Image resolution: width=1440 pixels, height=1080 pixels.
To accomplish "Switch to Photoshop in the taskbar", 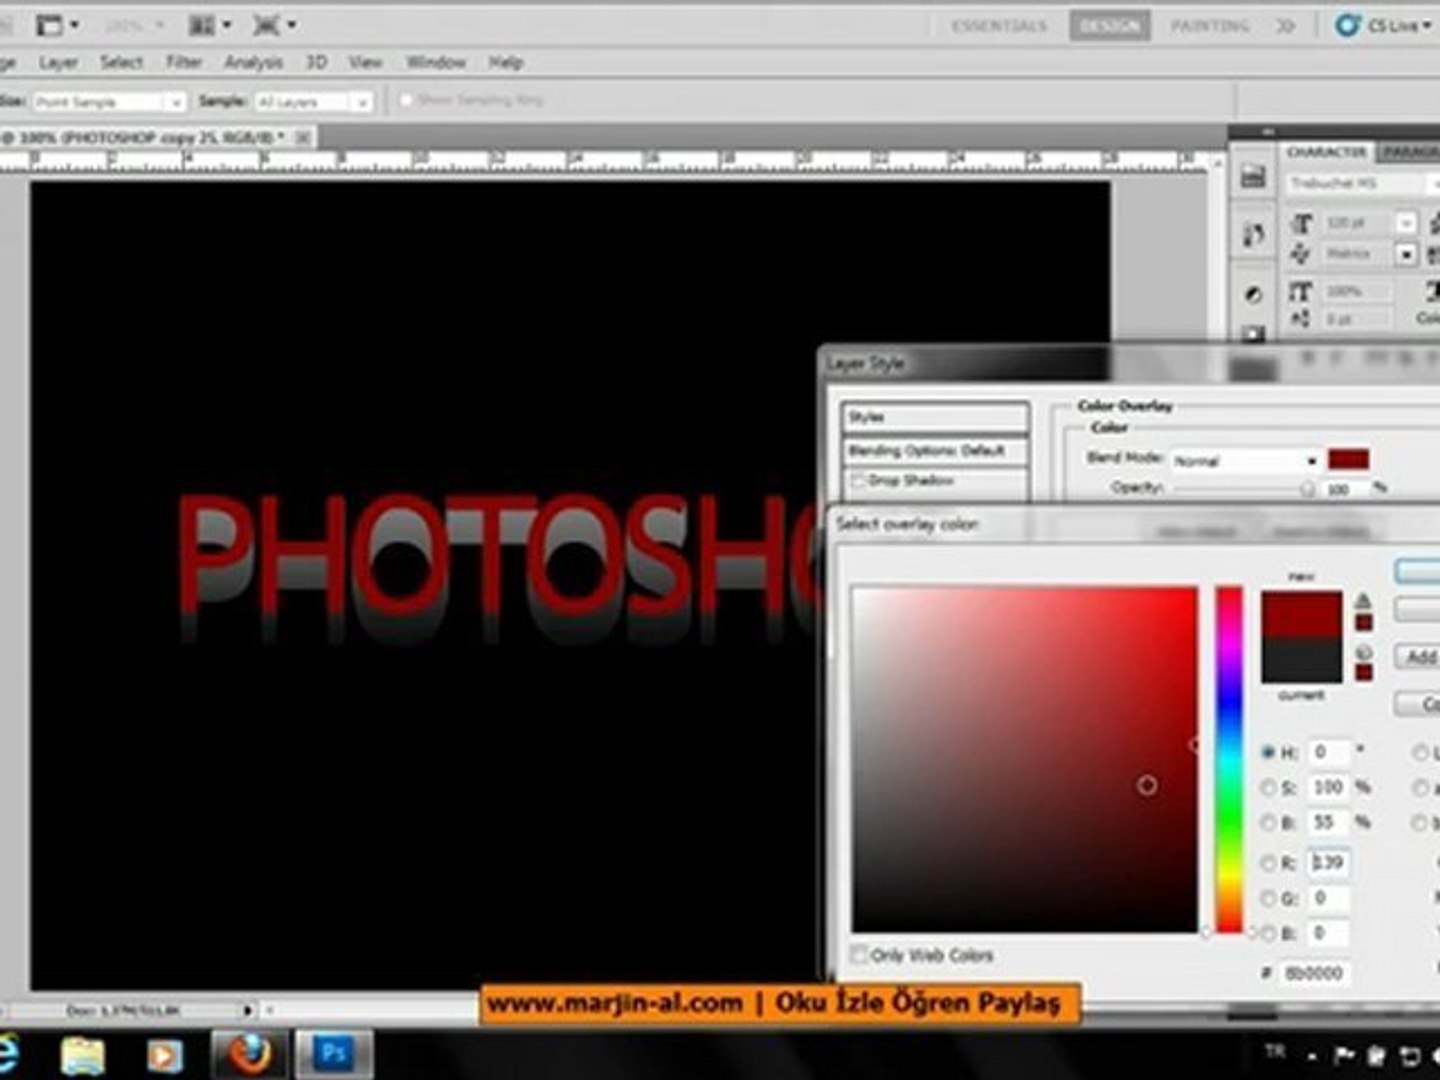I will pyautogui.click(x=332, y=1055).
